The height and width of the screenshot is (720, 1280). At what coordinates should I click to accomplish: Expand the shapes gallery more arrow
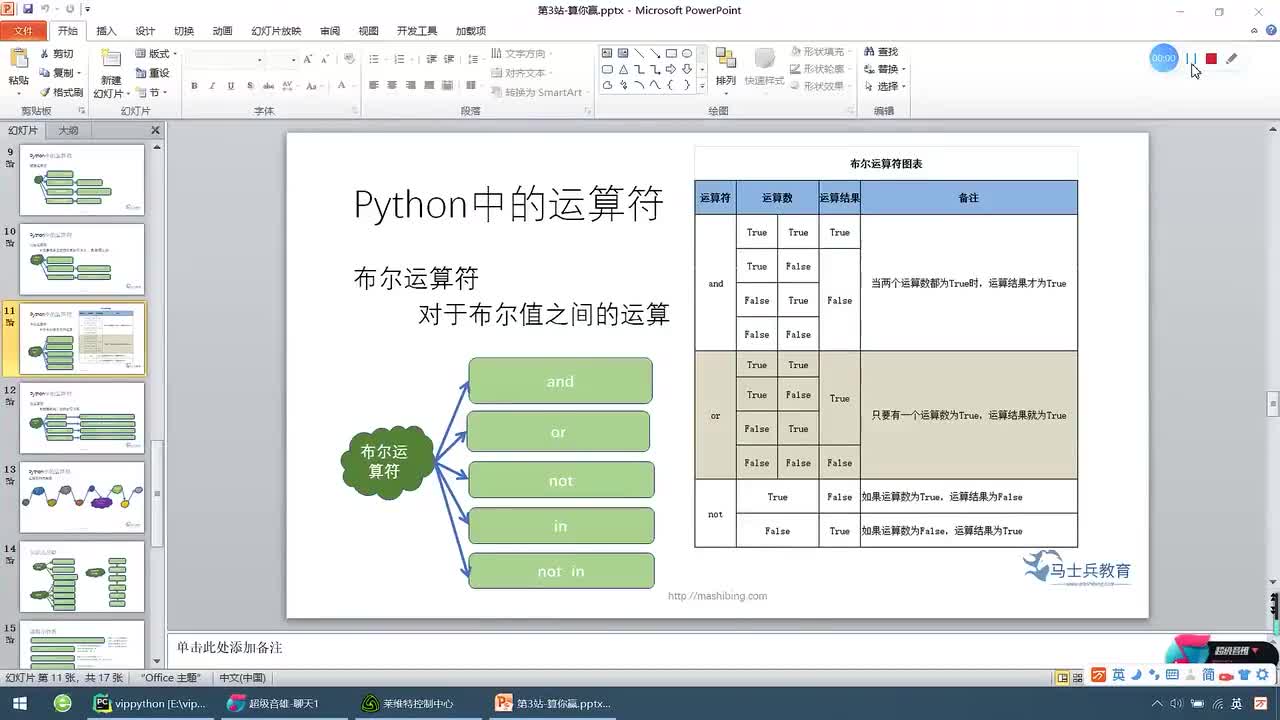(703, 86)
